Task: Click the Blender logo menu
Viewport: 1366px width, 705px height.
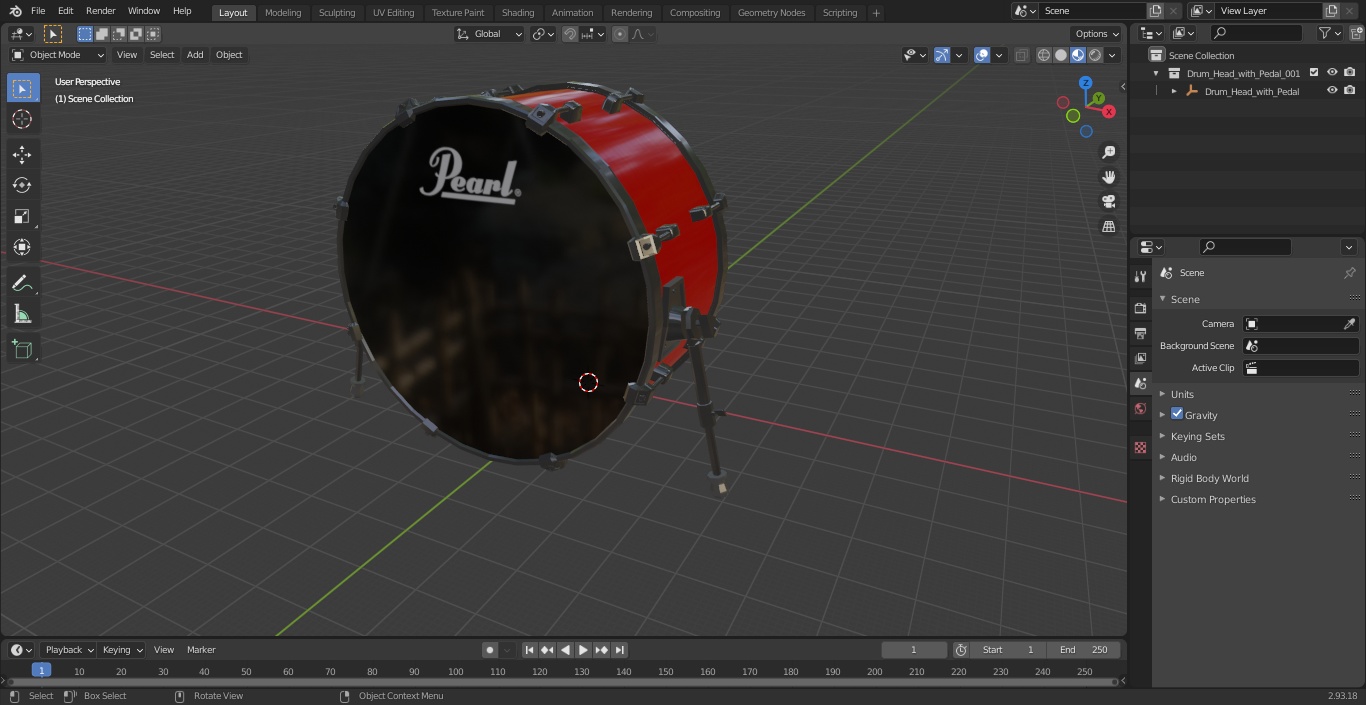Action: pos(15,11)
